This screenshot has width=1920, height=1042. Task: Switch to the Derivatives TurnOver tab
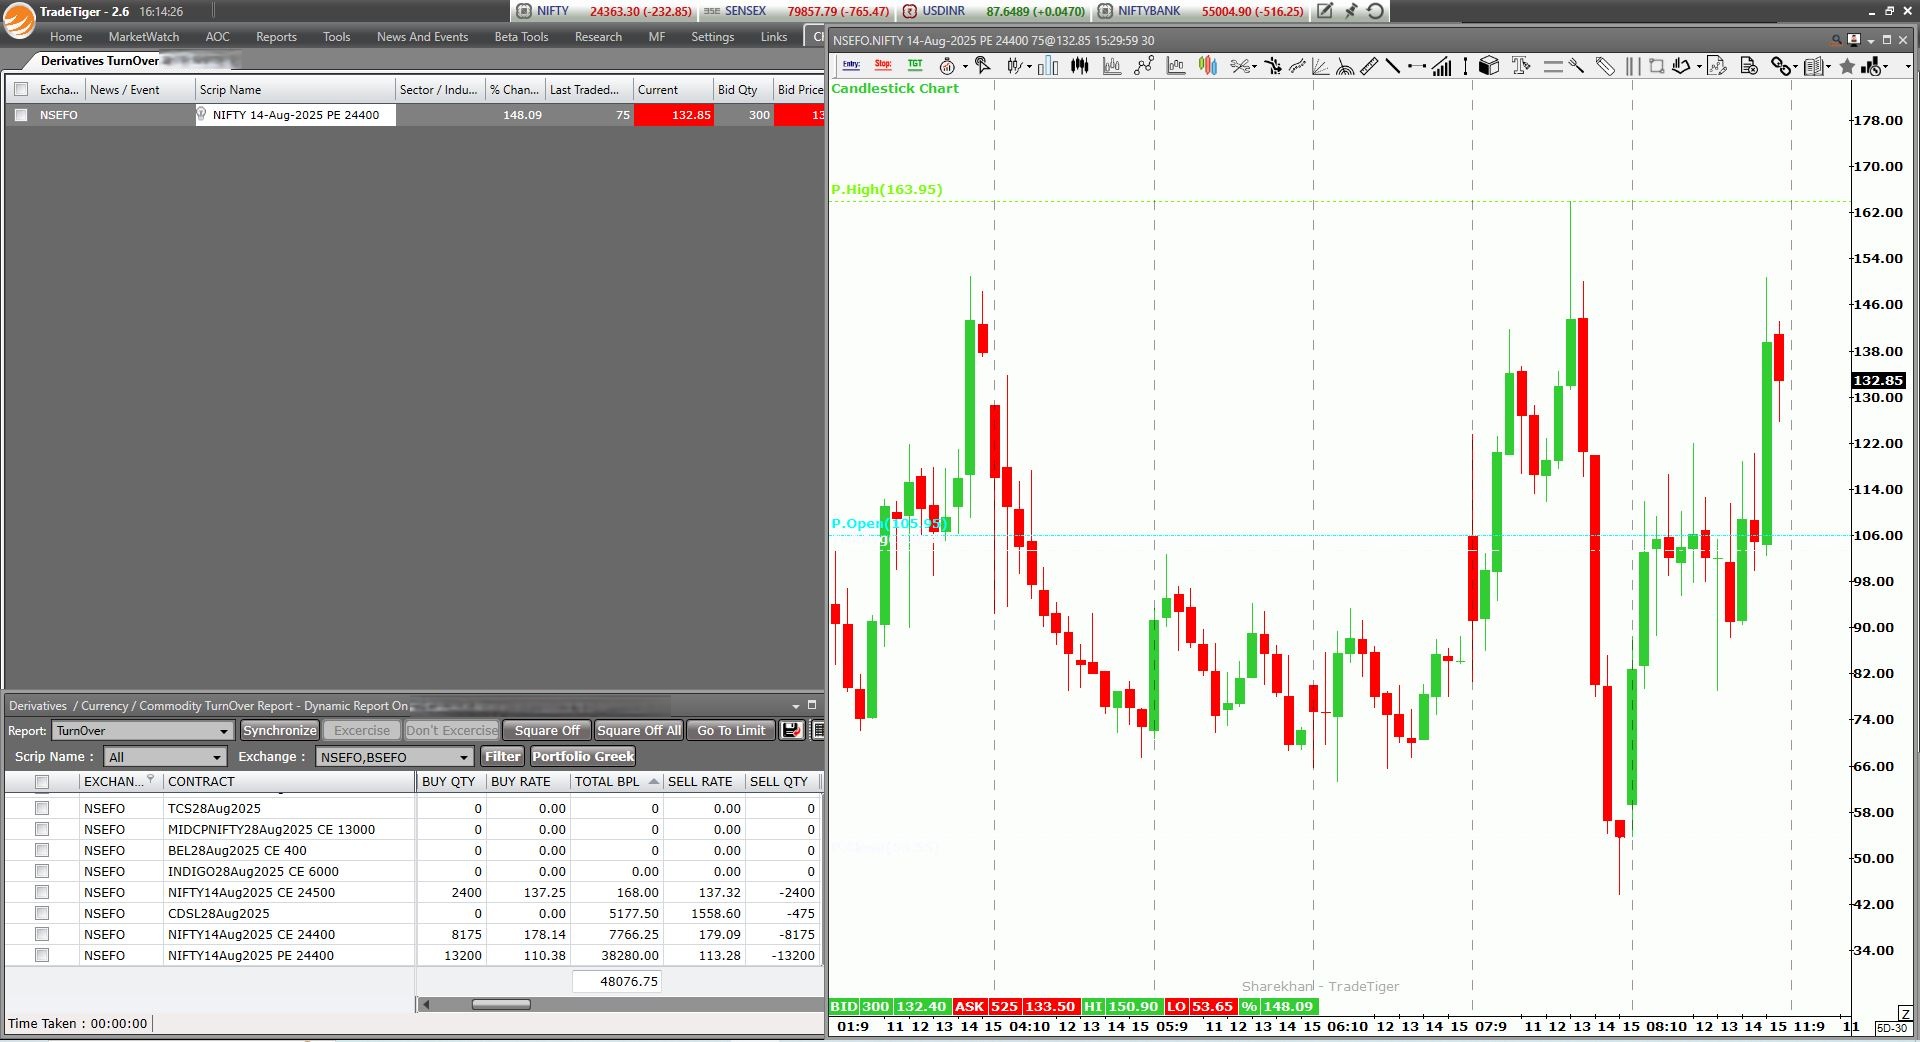tap(100, 61)
